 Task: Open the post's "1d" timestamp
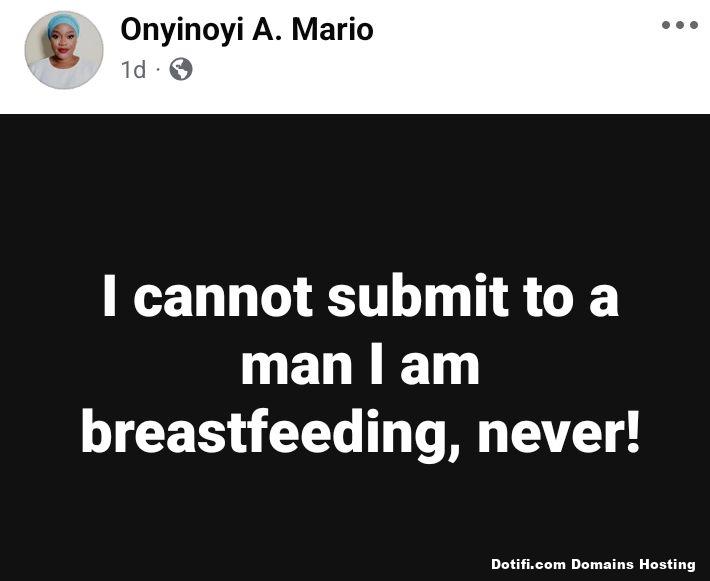pyautogui.click(x=132, y=69)
